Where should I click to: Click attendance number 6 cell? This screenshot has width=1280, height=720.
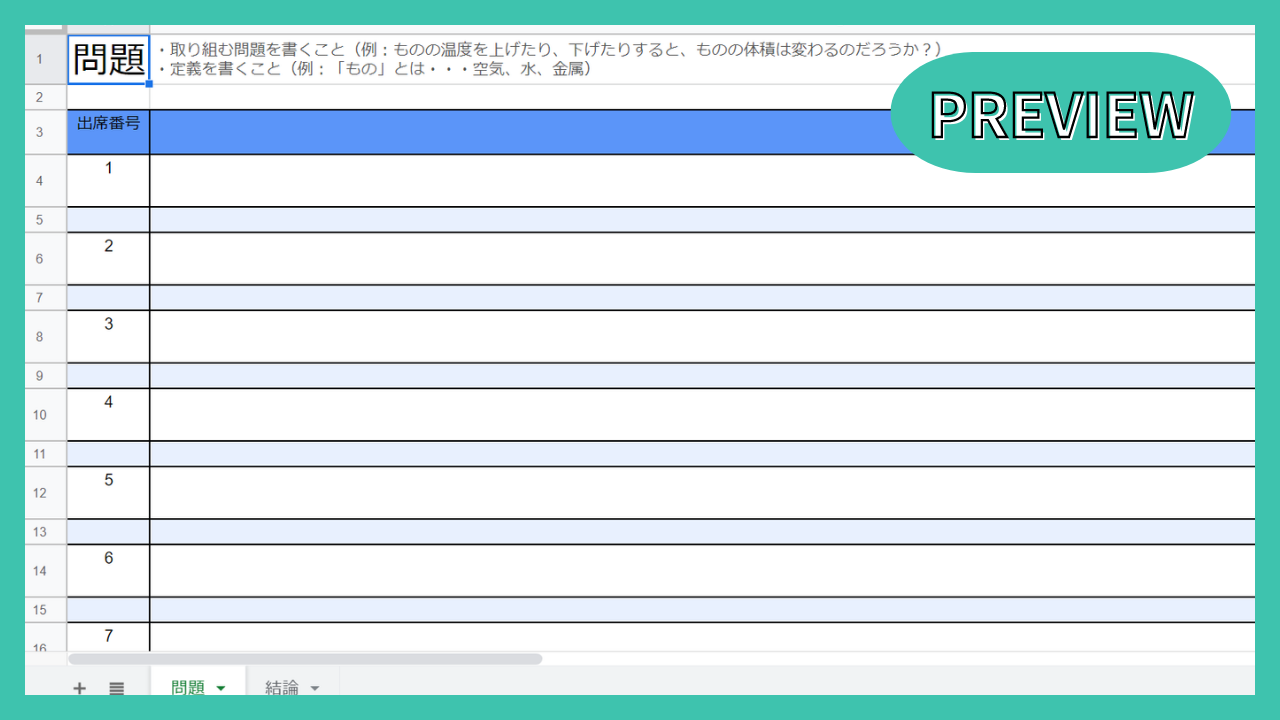[x=109, y=571]
